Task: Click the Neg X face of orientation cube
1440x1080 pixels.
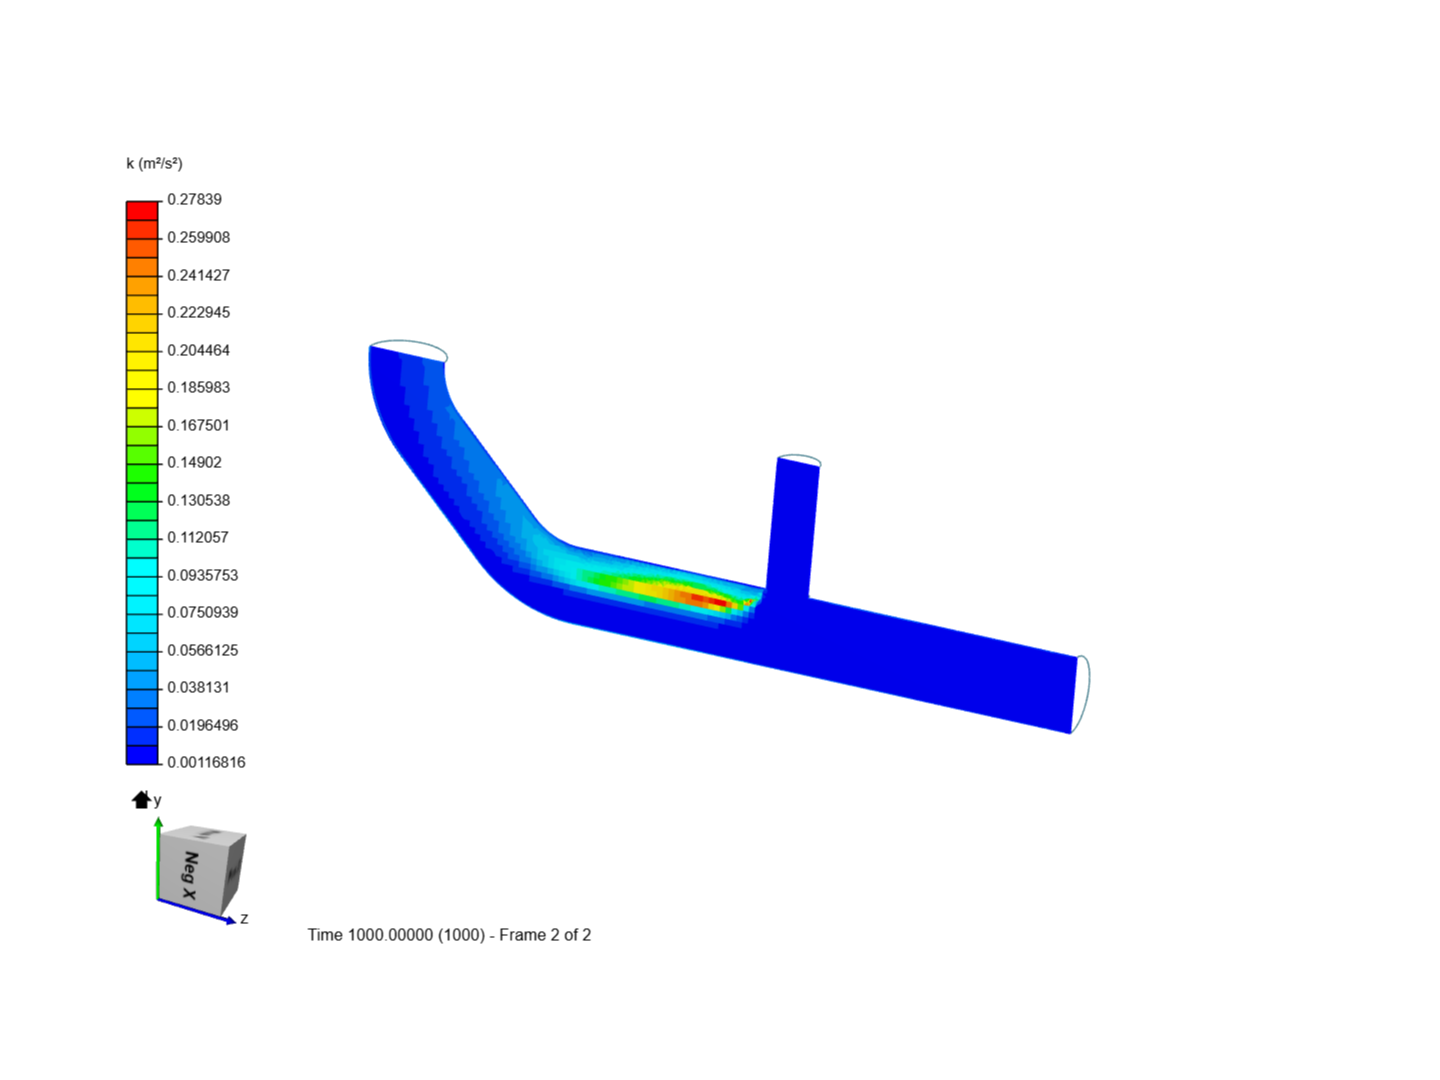Action: [x=190, y=874]
